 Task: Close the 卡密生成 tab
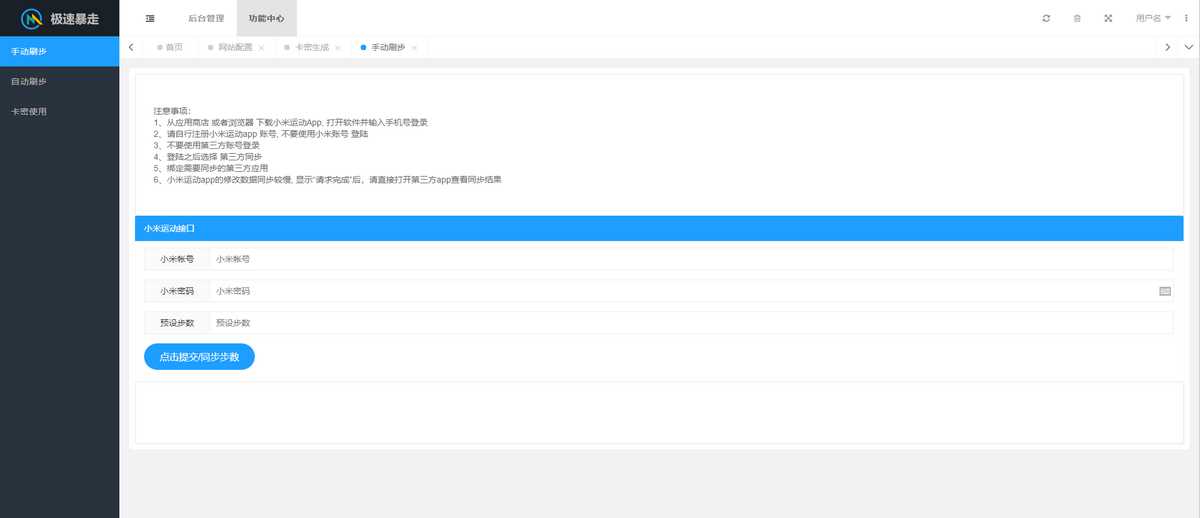click(338, 48)
